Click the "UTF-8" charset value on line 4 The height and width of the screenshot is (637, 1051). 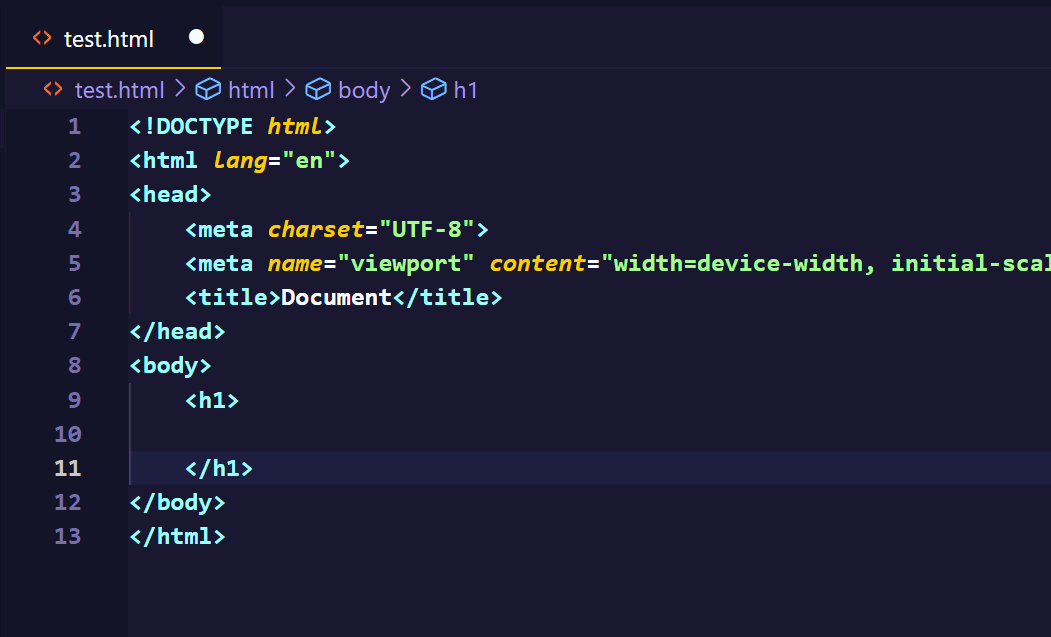[426, 229]
